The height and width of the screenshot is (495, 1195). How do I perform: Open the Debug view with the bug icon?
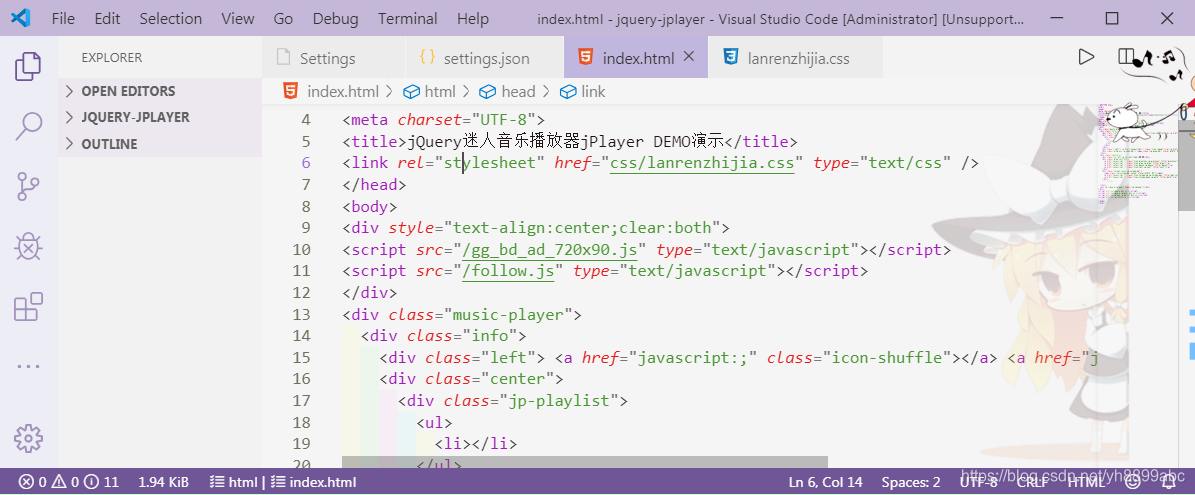28,247
